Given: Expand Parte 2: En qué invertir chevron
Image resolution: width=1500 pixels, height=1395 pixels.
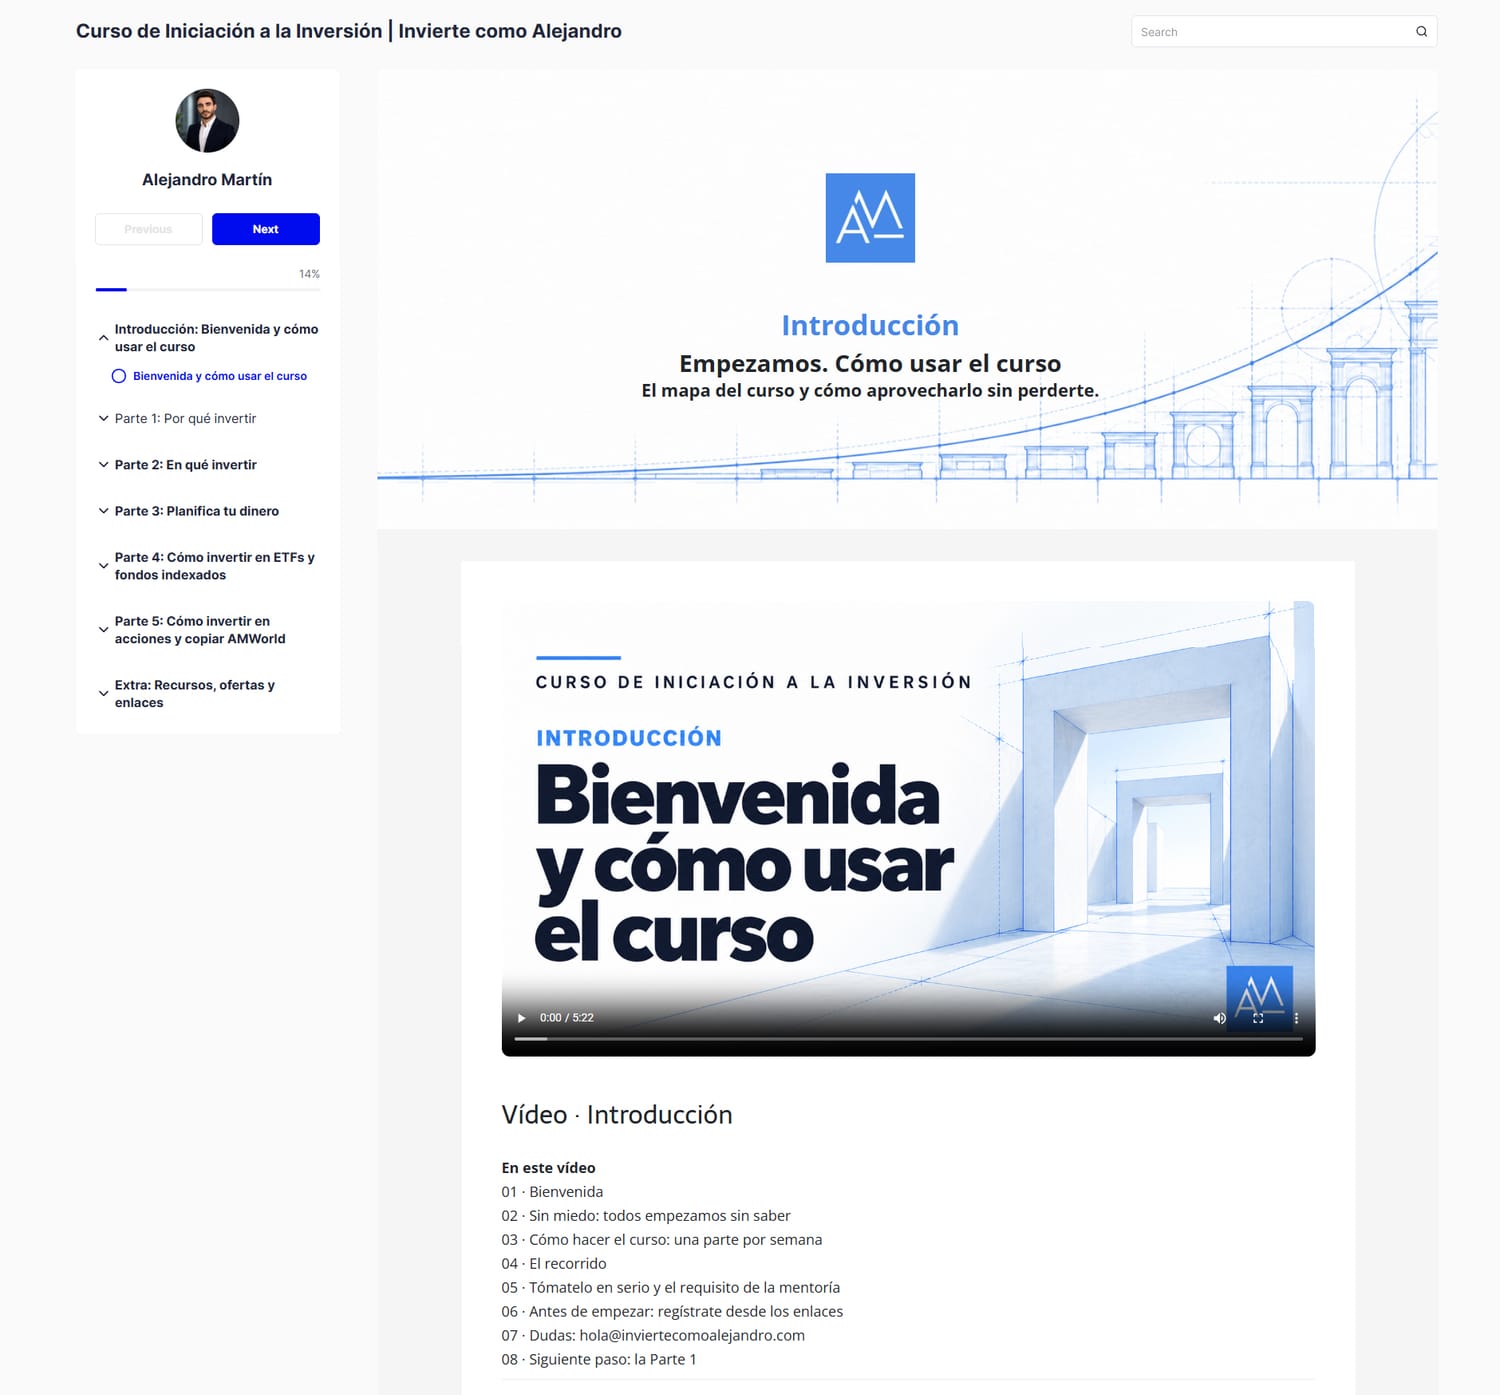Looking at the screenshot, I should (103, 465).
